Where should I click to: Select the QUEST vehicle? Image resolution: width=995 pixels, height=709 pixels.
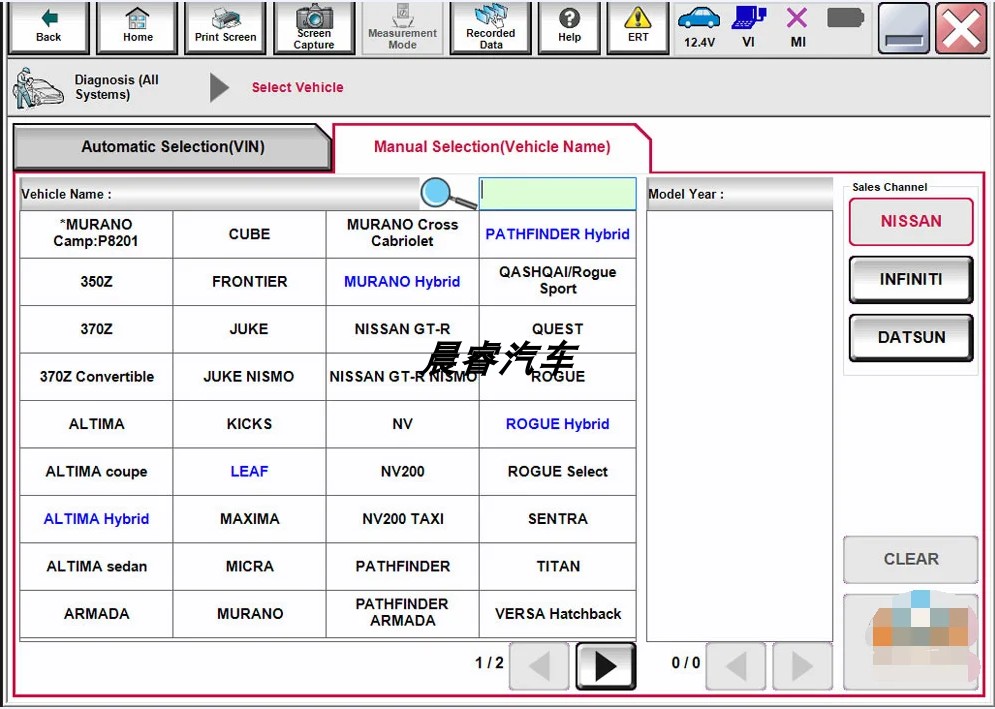pos(558,329)
